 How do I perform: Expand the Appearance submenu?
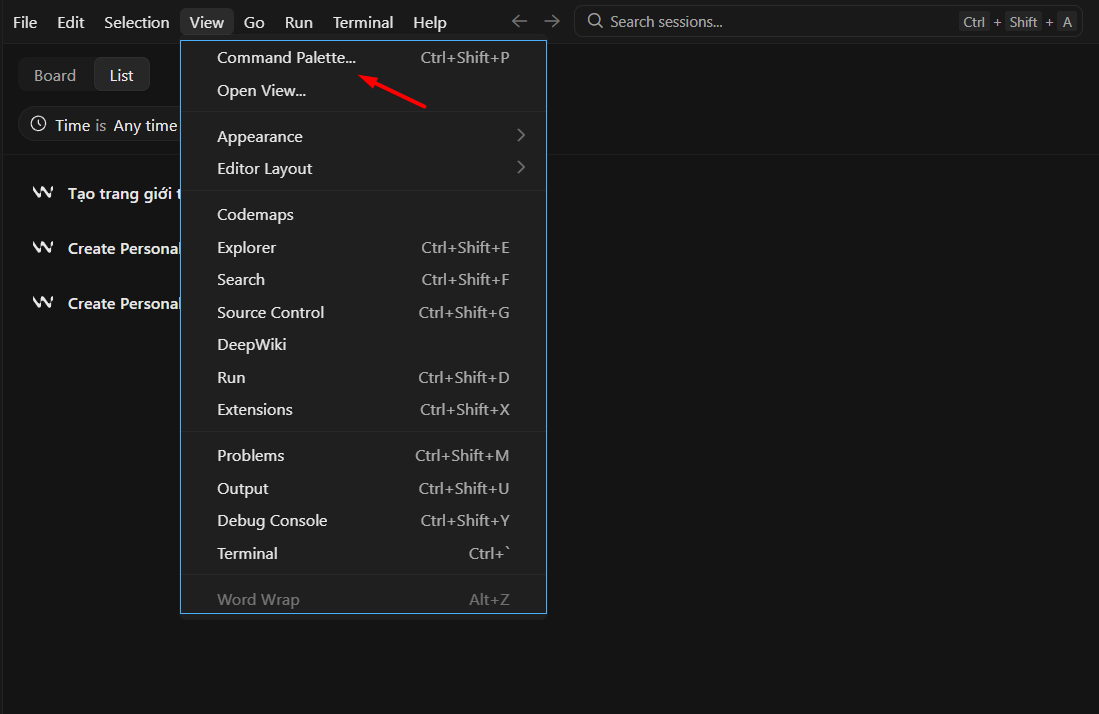pos(363,136)
